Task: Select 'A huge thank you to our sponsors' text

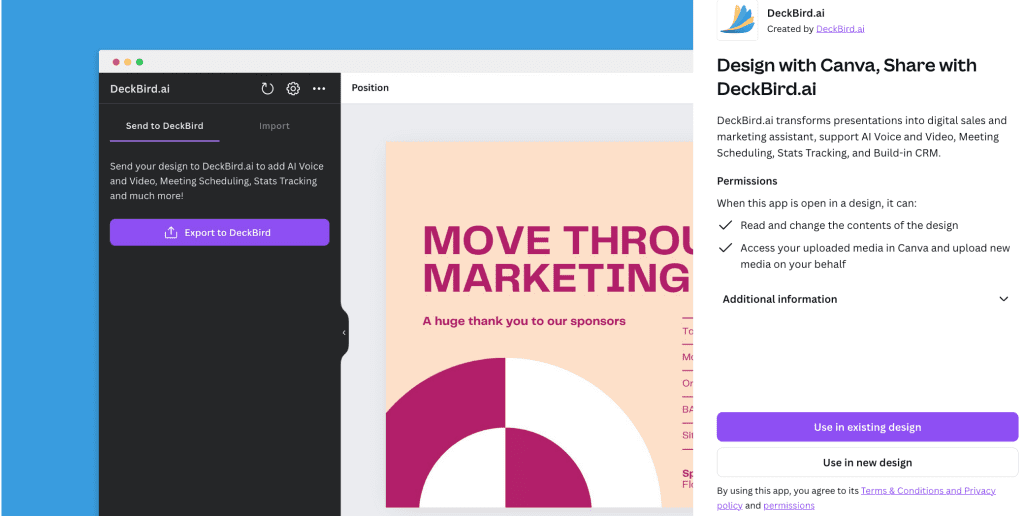Action: point(524,321)
